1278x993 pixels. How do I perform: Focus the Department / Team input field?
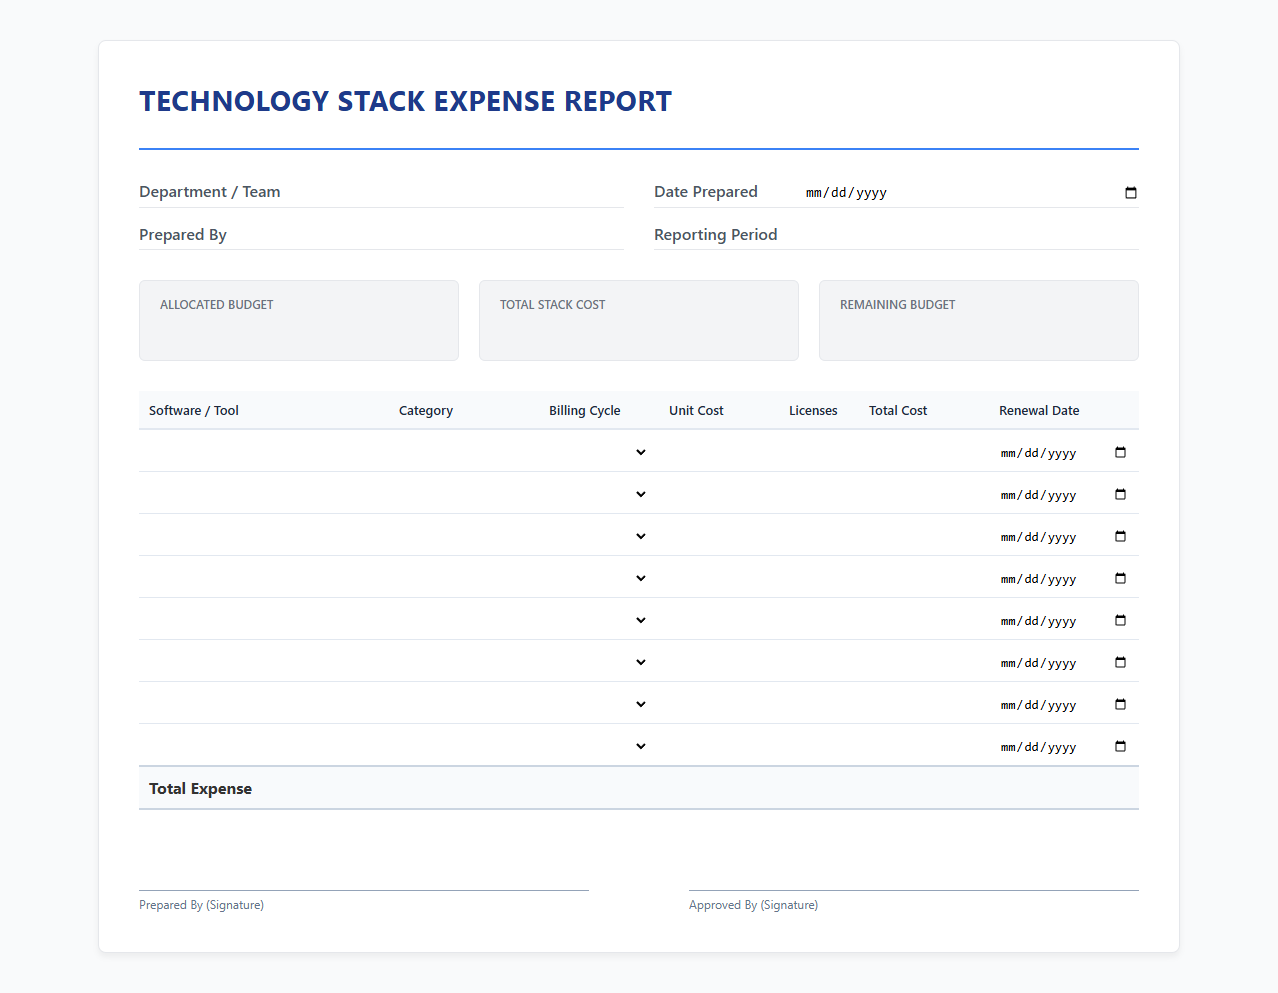455,192
